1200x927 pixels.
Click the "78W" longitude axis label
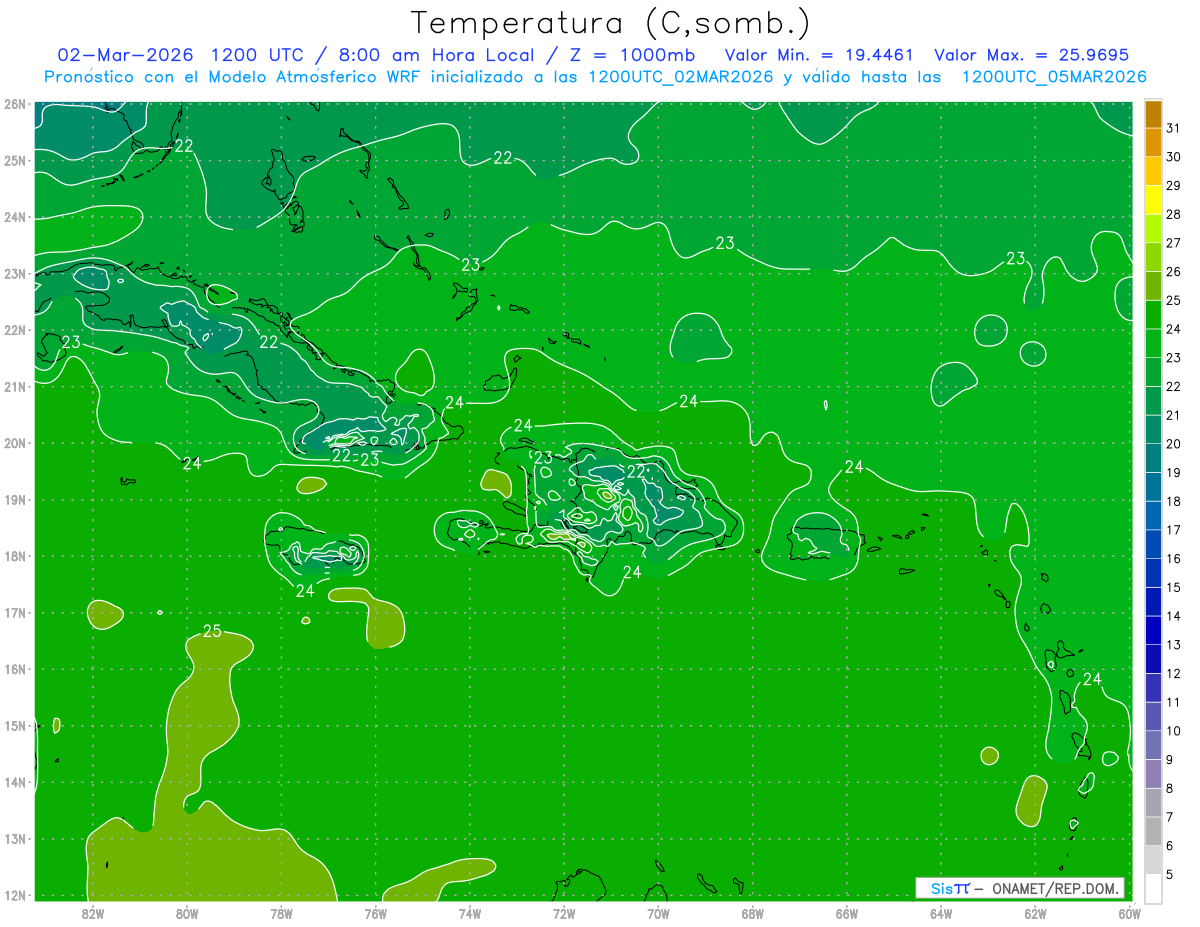[x=281, y=913]
